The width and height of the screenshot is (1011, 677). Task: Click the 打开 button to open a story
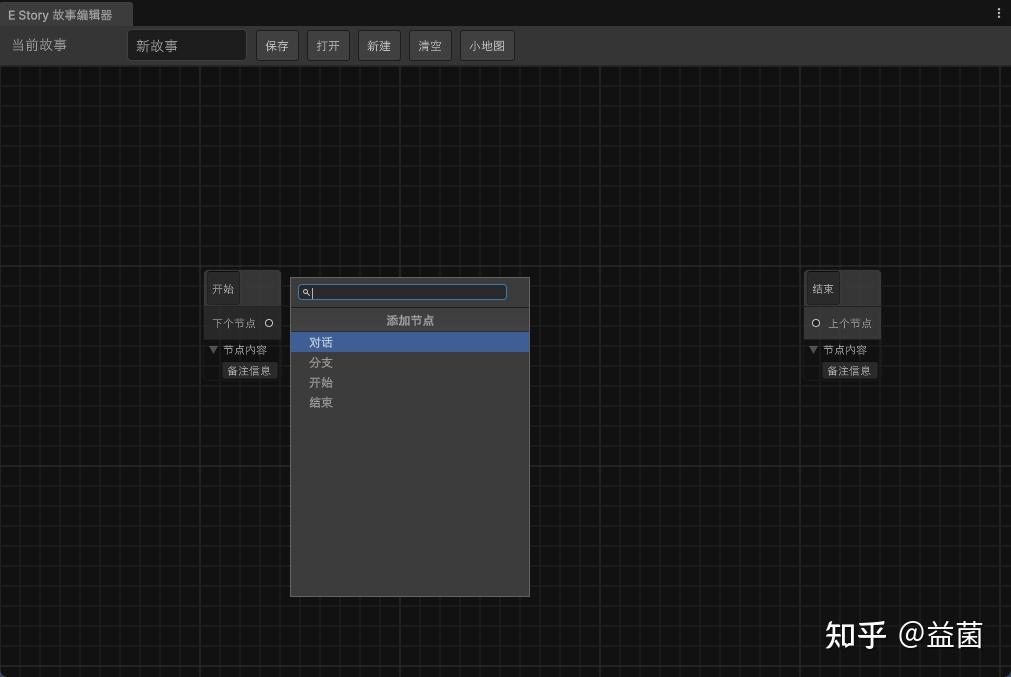328,45
